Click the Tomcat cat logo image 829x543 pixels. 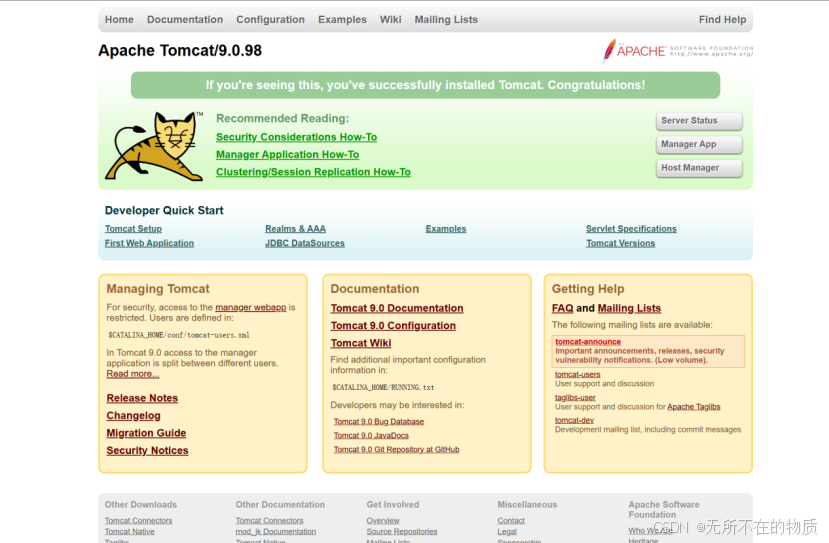(154, 146)
